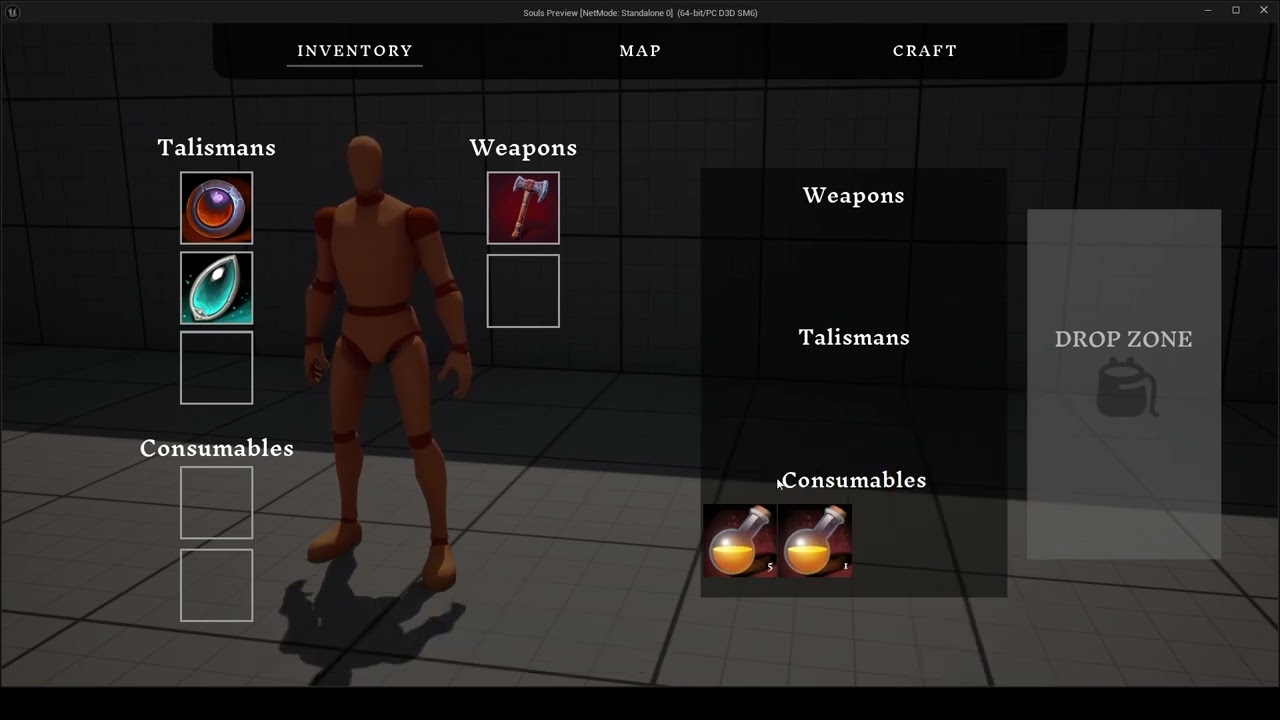Click the bag icon in drop zone
The height and width of the screenshot is (720, 1280).
[1127, 390]
